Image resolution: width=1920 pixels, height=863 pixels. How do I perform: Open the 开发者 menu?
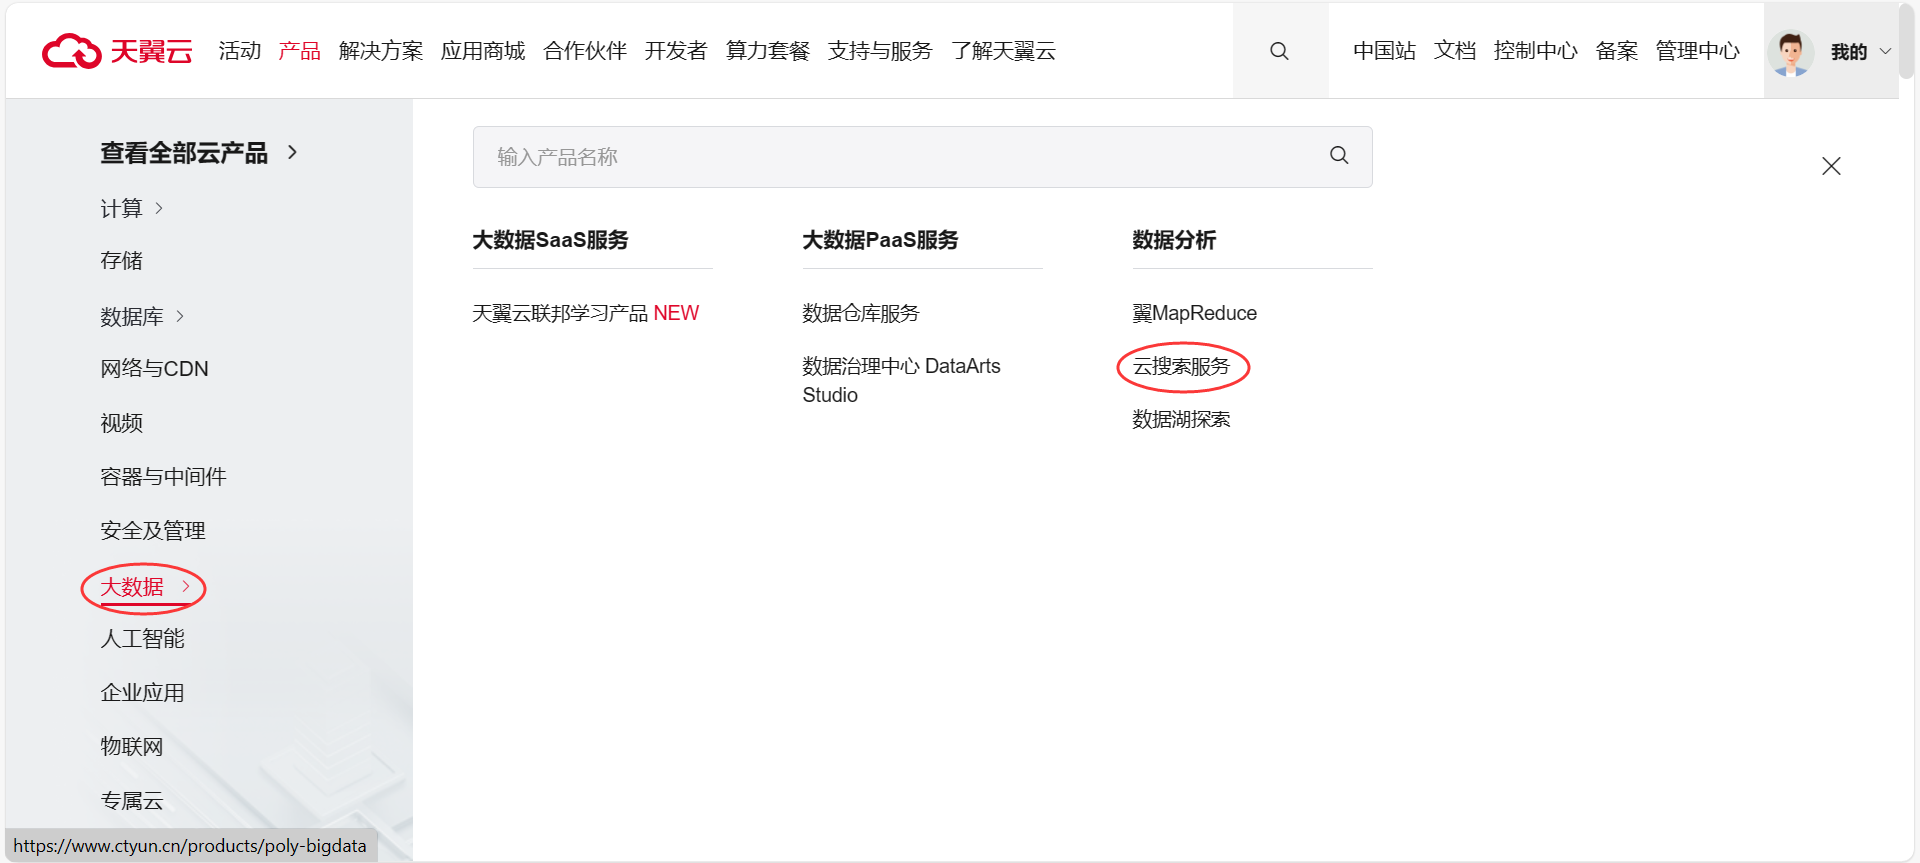click(x=676, y=51)
